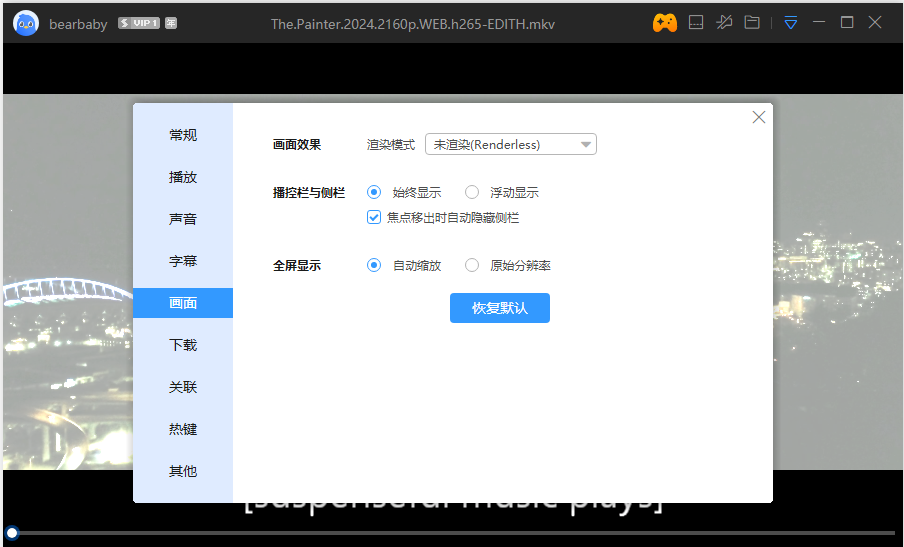
Task: Open the 字幕 settings tab
Action: [183, 261]
